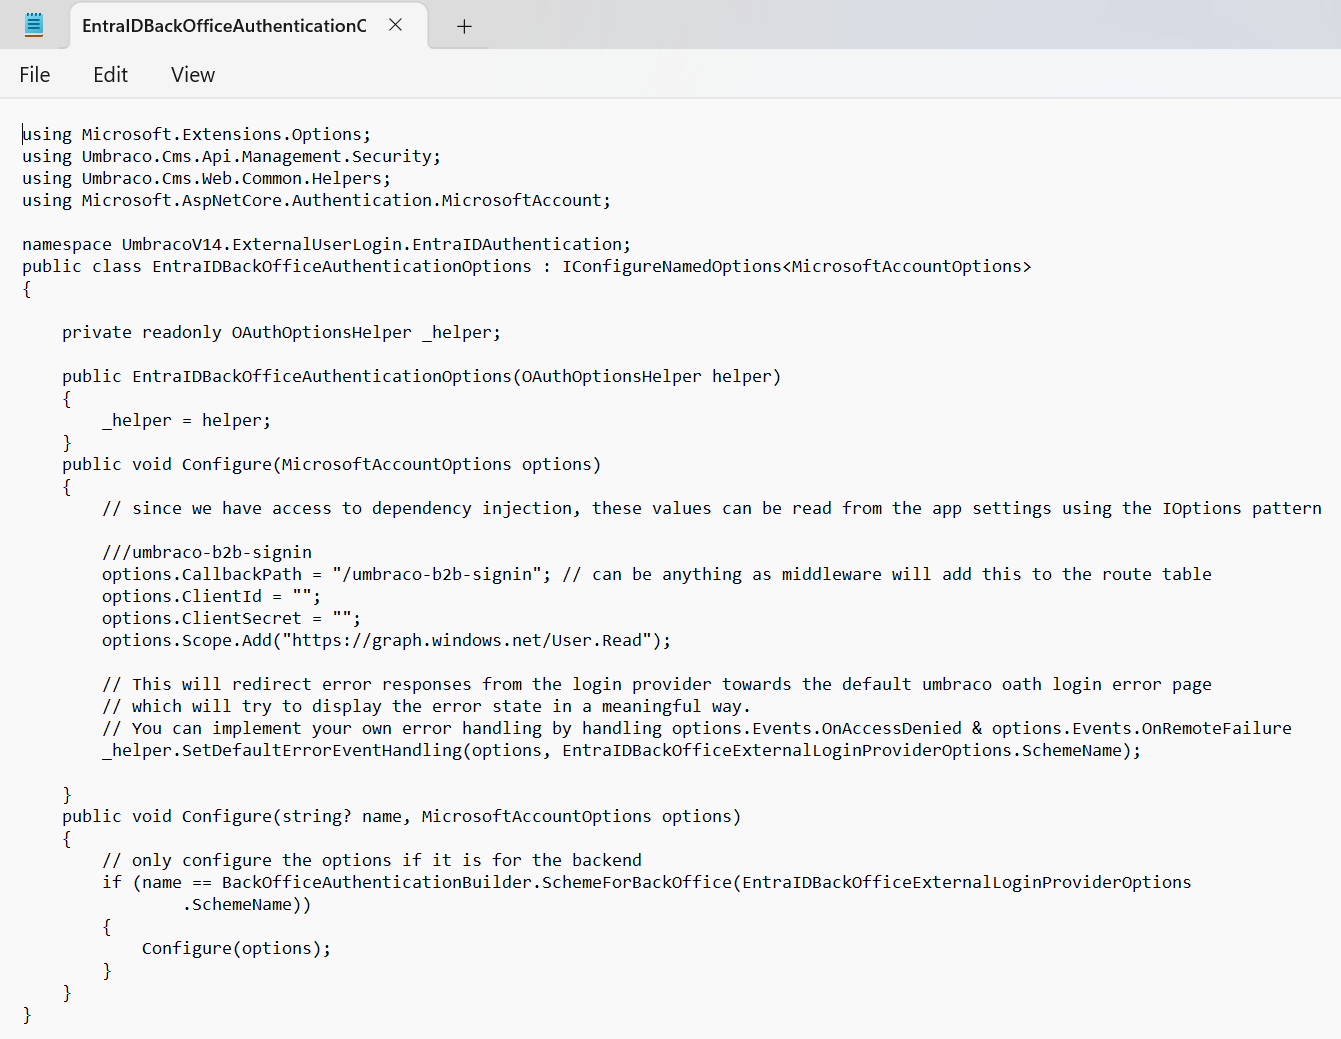
Task: Click constructor line with 'OAuthOptionsHelper helper'
Action: pos(421,376)
